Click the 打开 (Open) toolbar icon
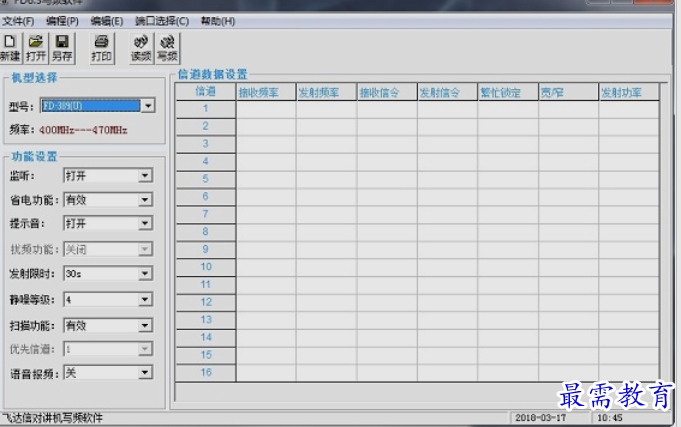 pos(36,48)
